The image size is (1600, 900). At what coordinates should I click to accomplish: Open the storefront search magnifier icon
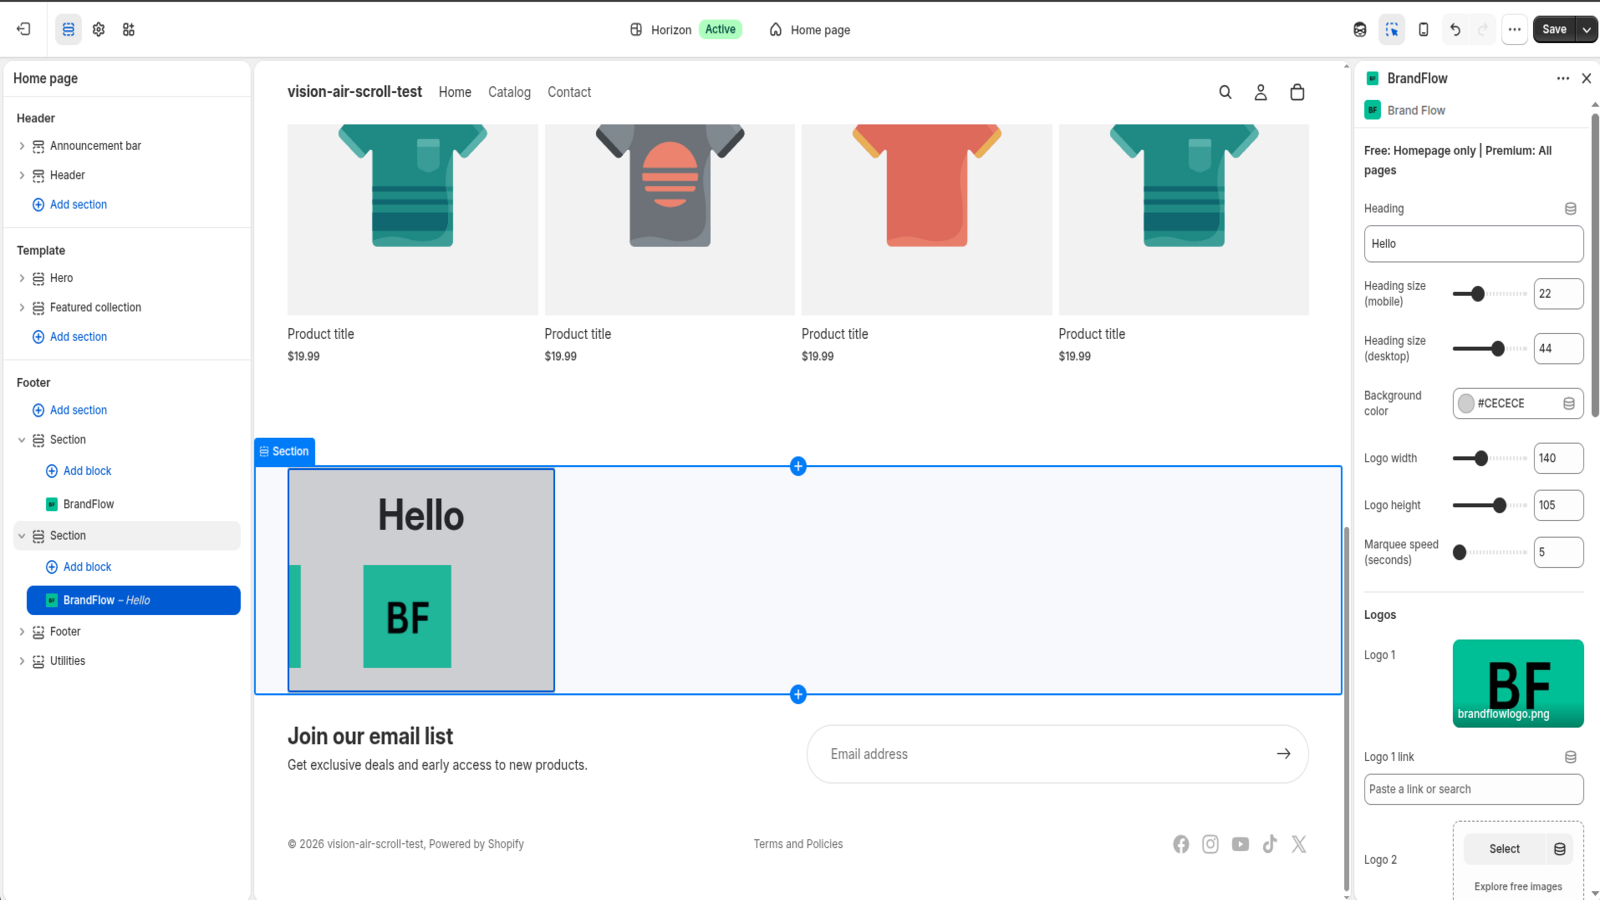tap(1225, 92)
